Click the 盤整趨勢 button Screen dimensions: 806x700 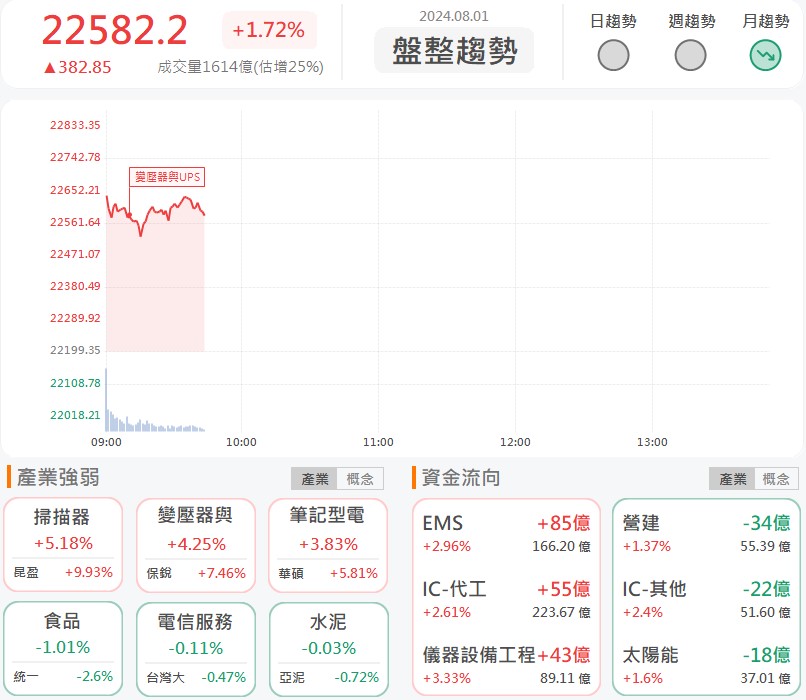coord(454,50)
